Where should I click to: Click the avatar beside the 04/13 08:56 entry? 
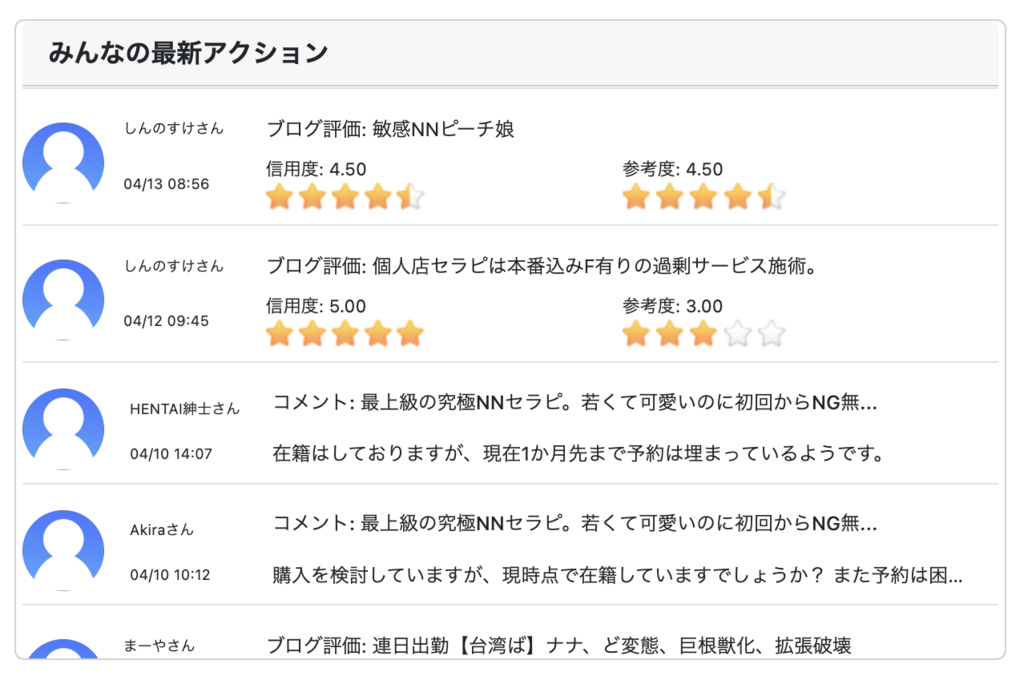pyautogui.click(x=63, y=162)
